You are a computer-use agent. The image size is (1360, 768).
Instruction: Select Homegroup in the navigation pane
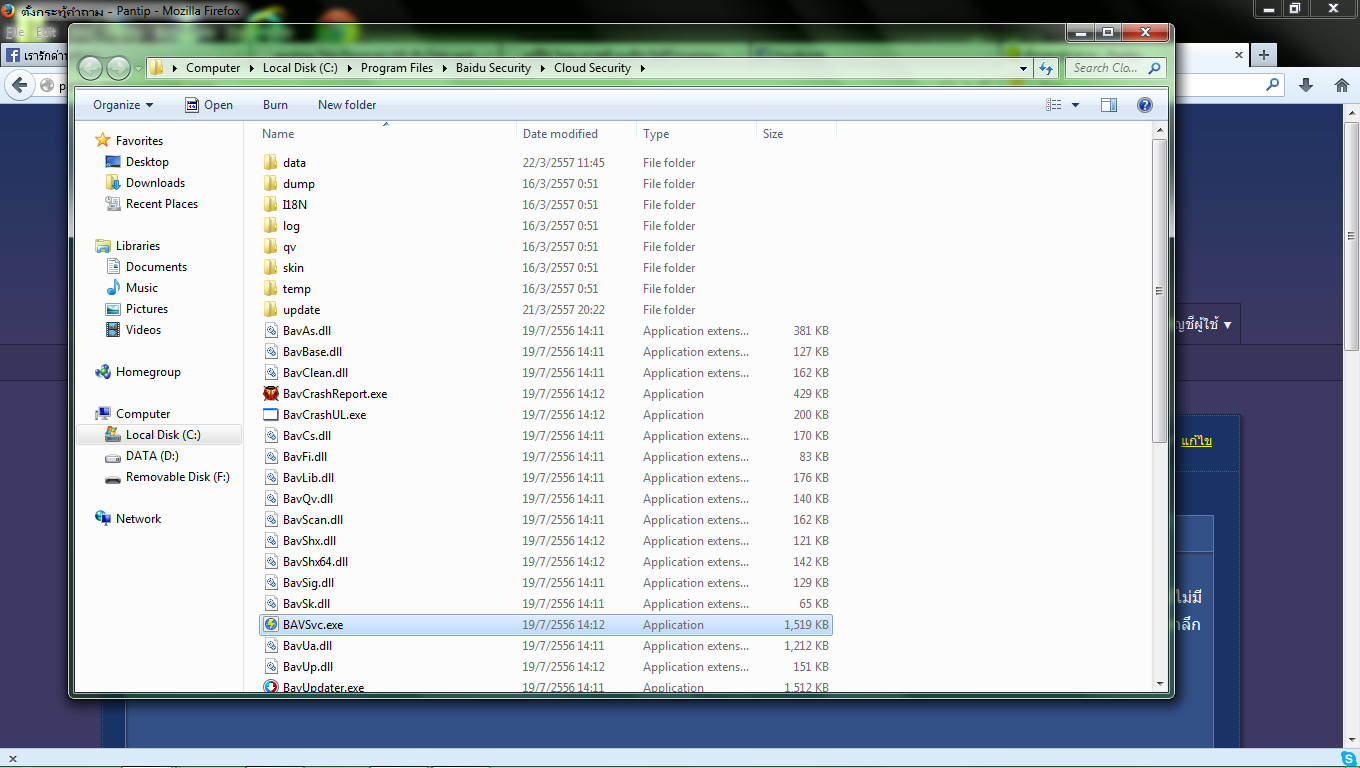[x=148, y=372]
